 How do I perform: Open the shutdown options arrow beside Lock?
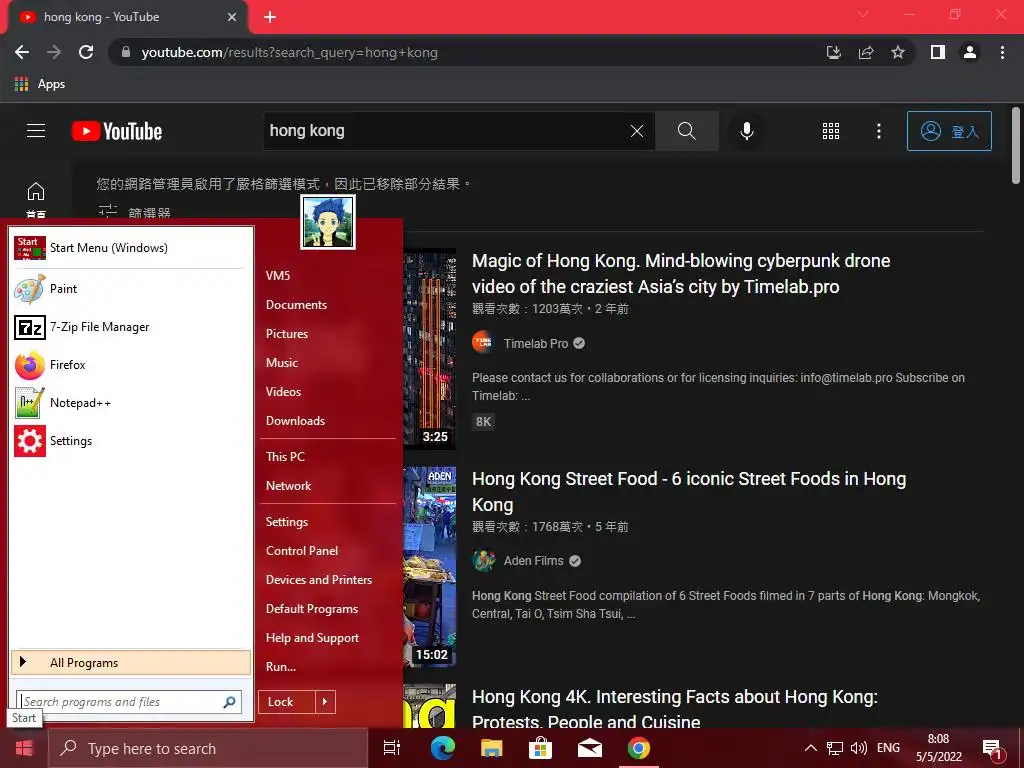pos(325,702)
